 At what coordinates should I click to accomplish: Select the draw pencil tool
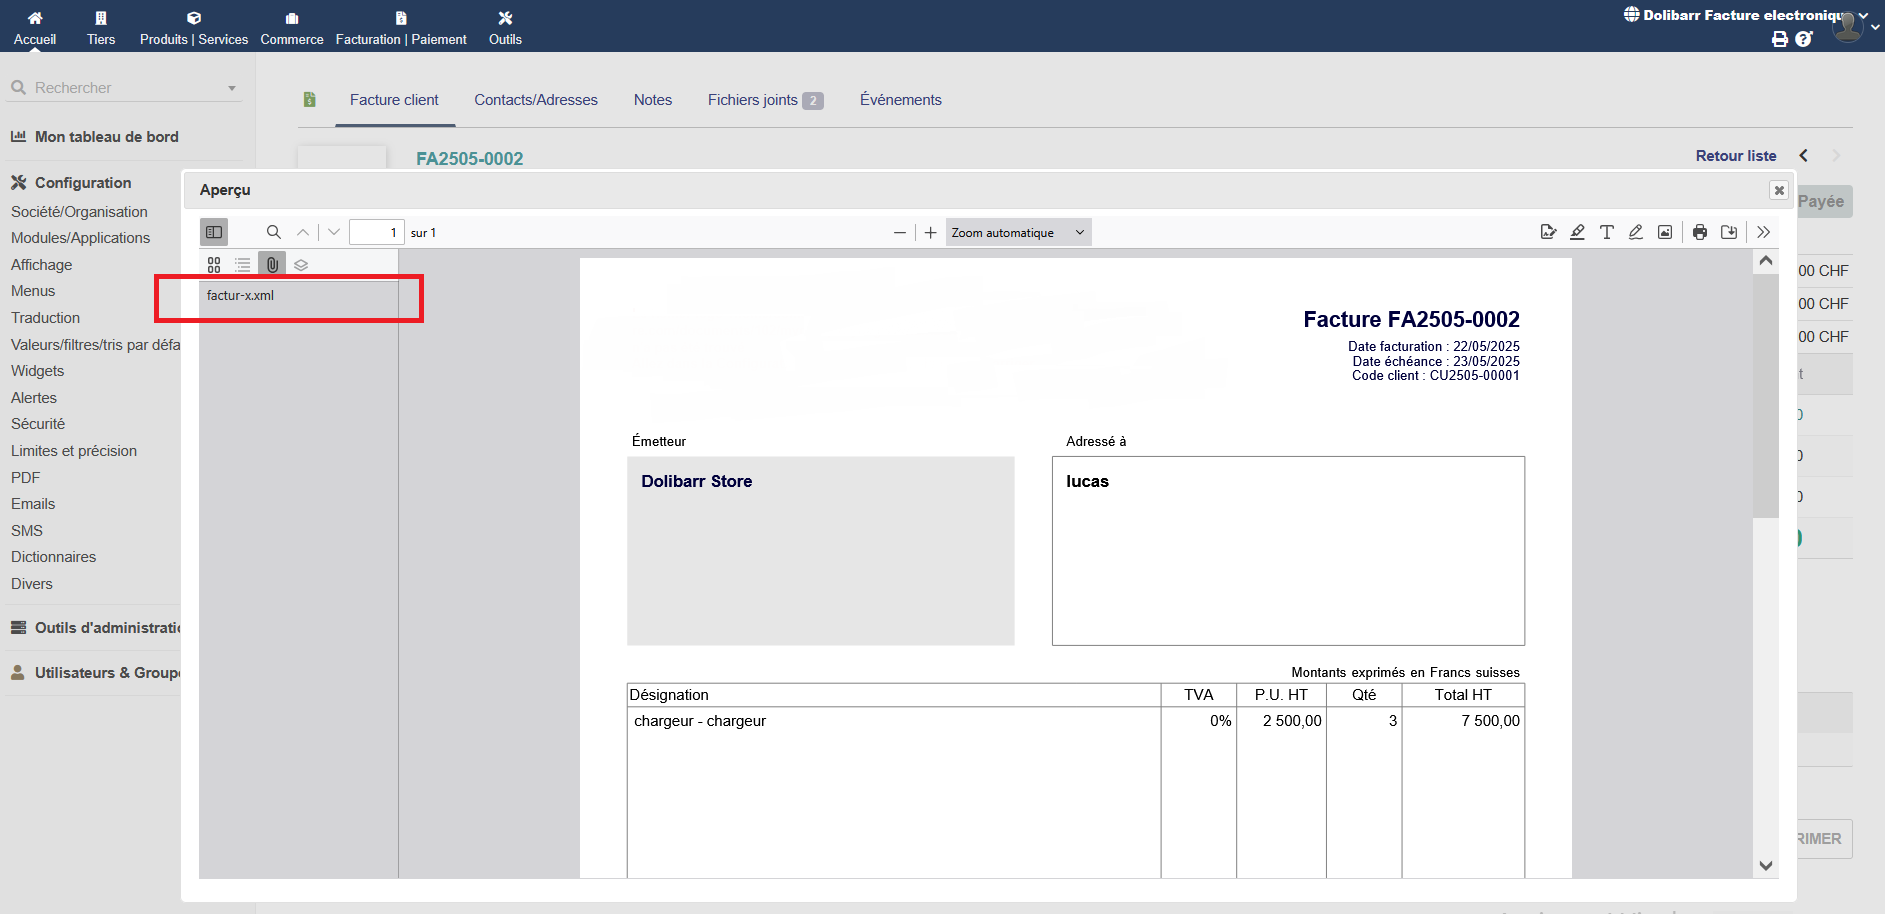[x=1635, y=232]
